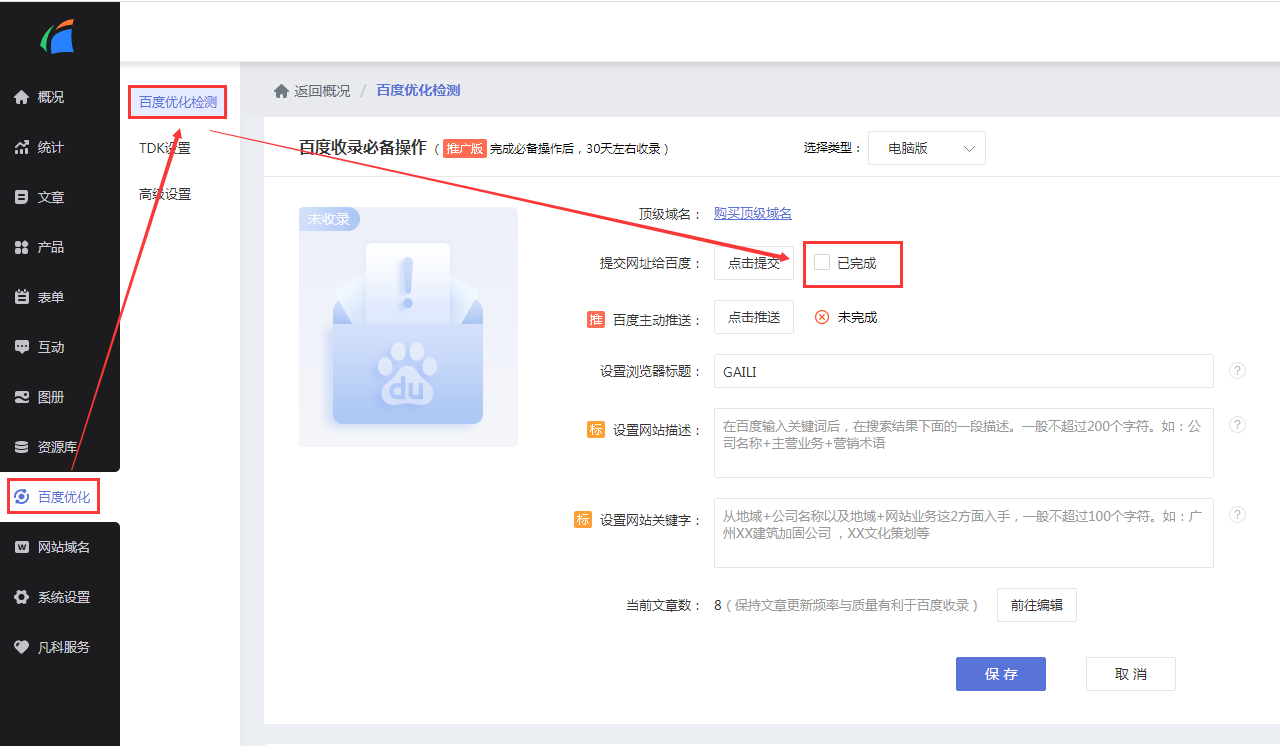Screen dimensions: 1280x746
Task: Click help icon next to site keywords field
Action: 1237,515
